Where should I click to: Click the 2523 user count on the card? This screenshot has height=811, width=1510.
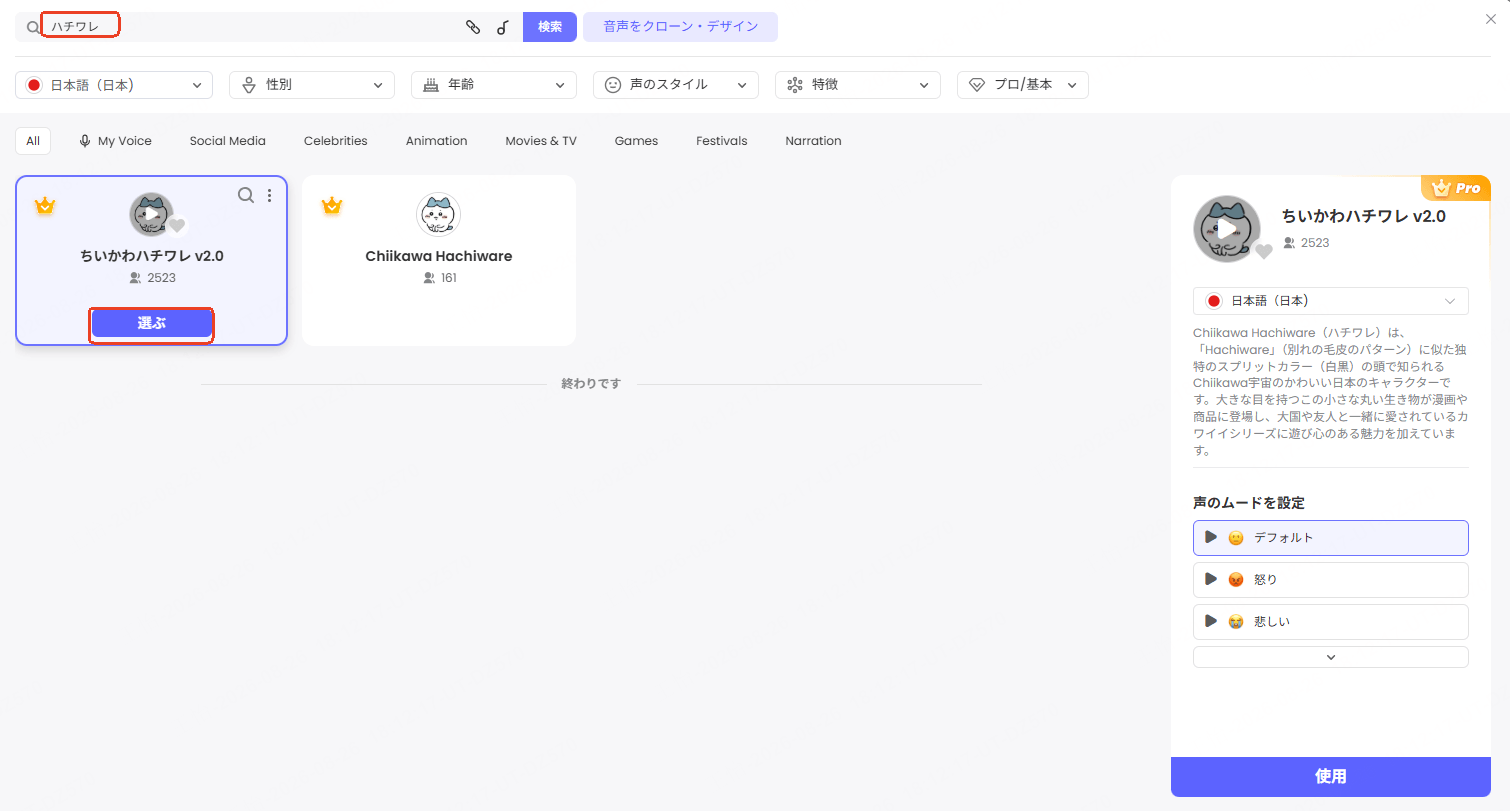click(152, 278)
